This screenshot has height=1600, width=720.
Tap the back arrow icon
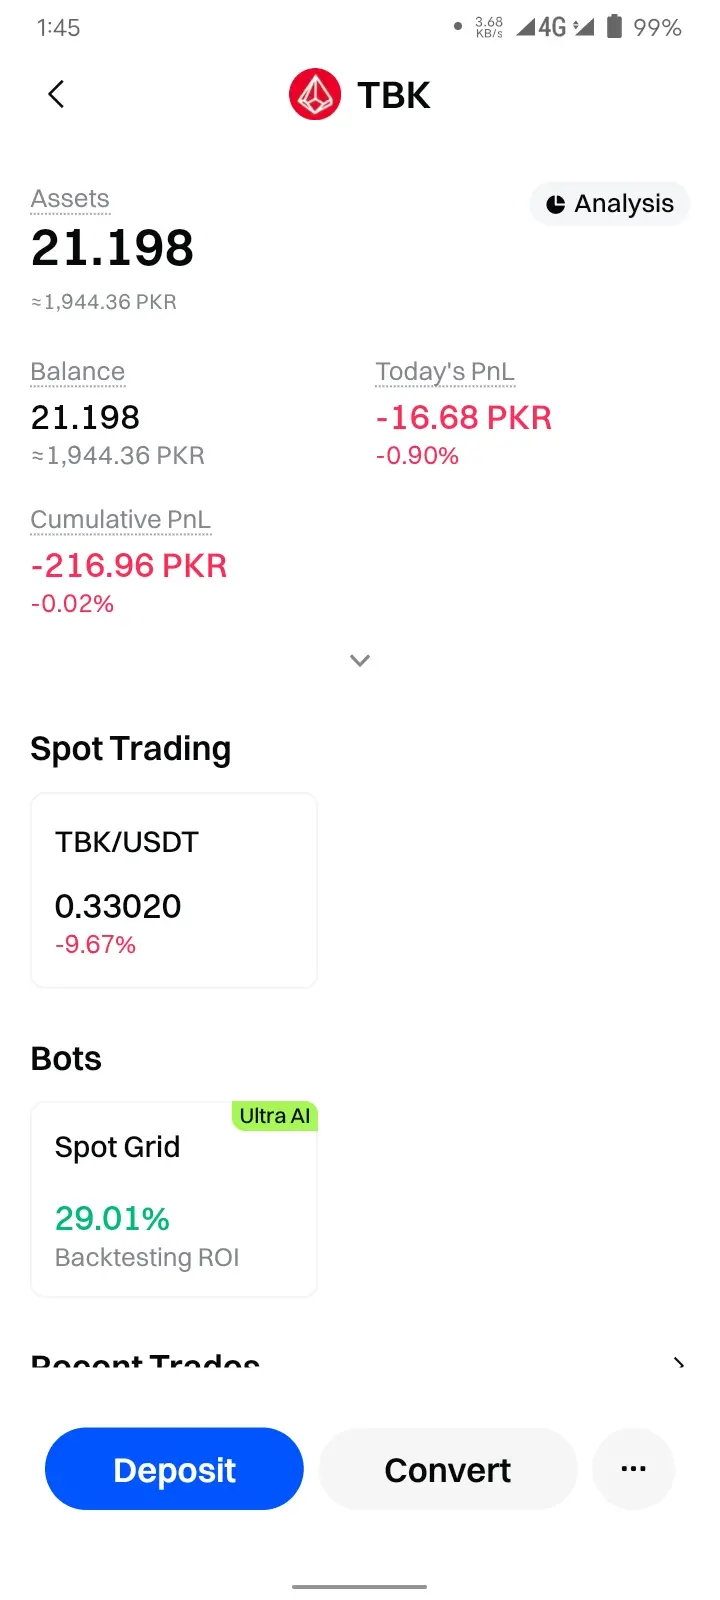tap(56, 94)
